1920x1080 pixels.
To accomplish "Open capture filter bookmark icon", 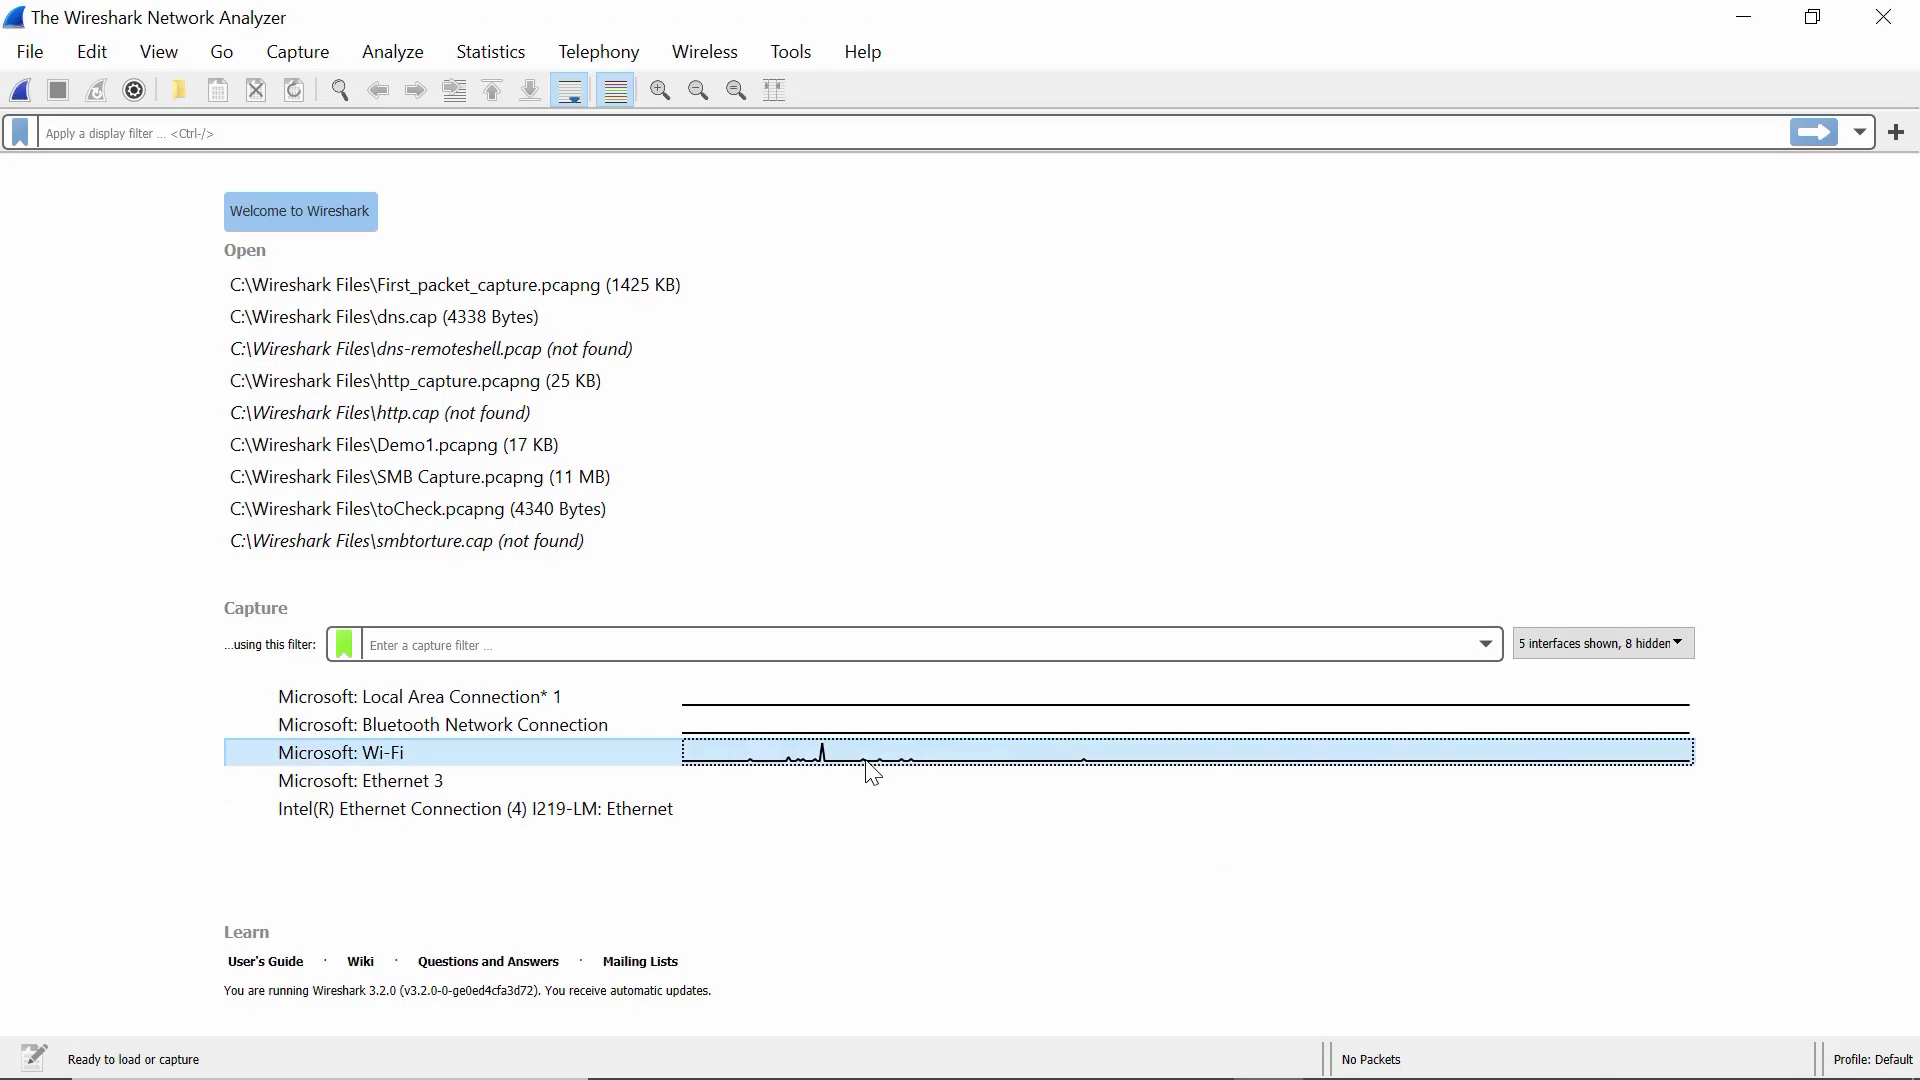I will point(344,644).
